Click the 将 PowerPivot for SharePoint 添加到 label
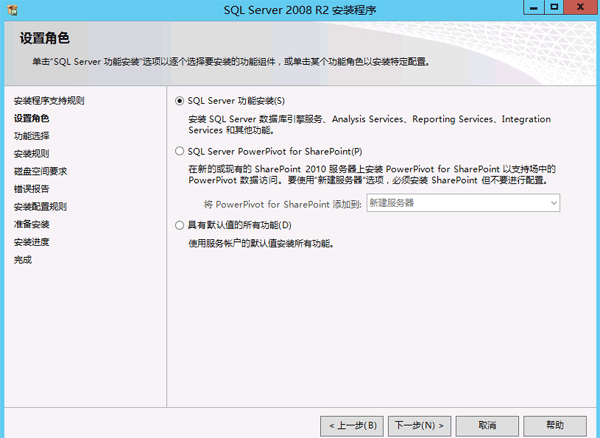The height and width of the screenshot is (438, 600). point(282,205)
